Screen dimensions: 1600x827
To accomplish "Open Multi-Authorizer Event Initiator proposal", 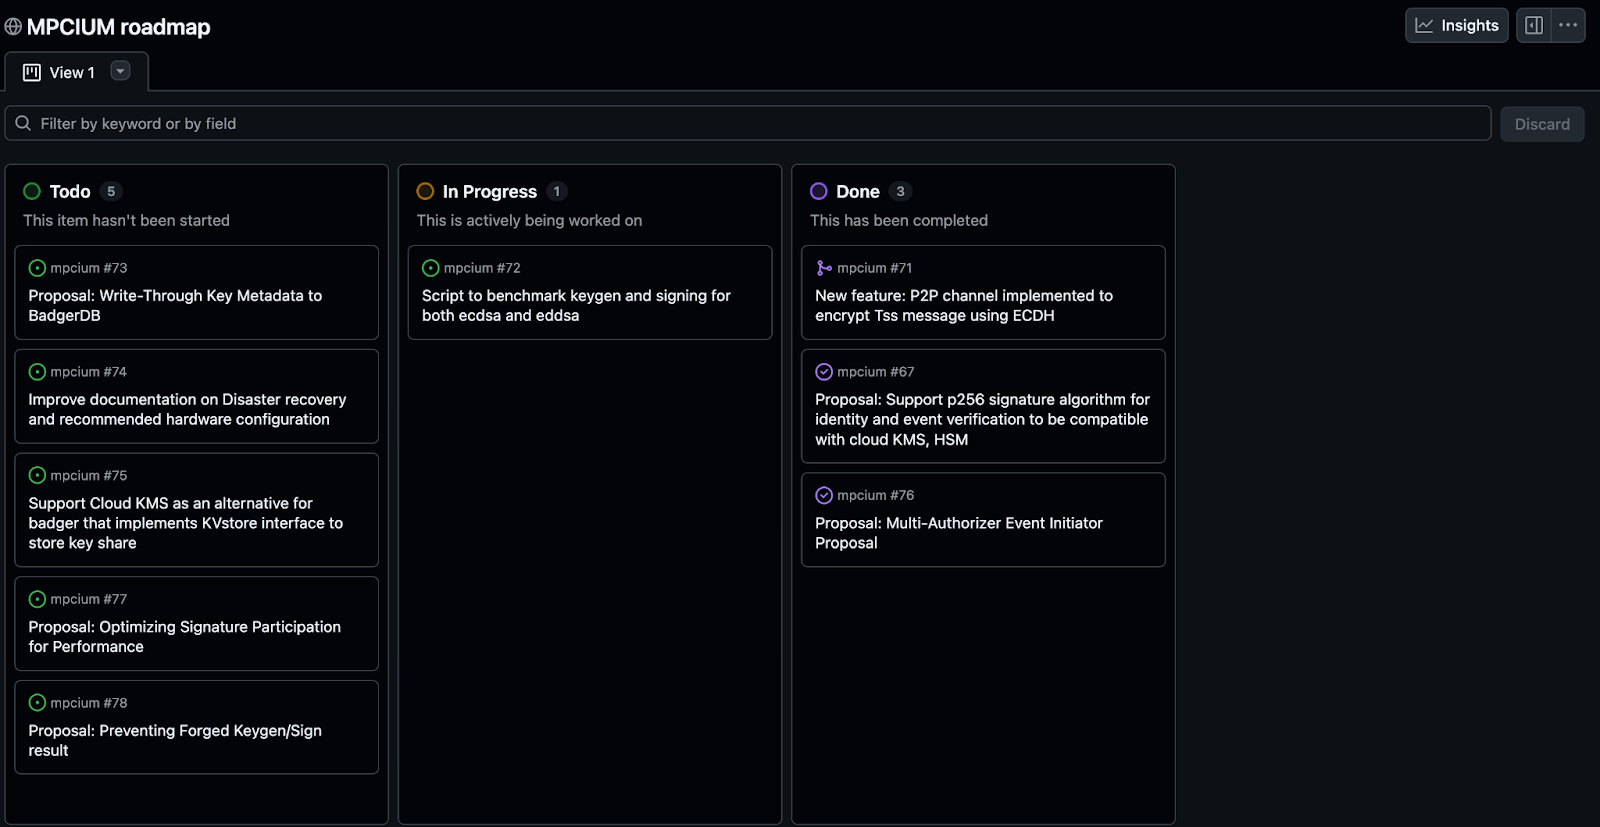I will pyautogui.click(x=958, y=533).
